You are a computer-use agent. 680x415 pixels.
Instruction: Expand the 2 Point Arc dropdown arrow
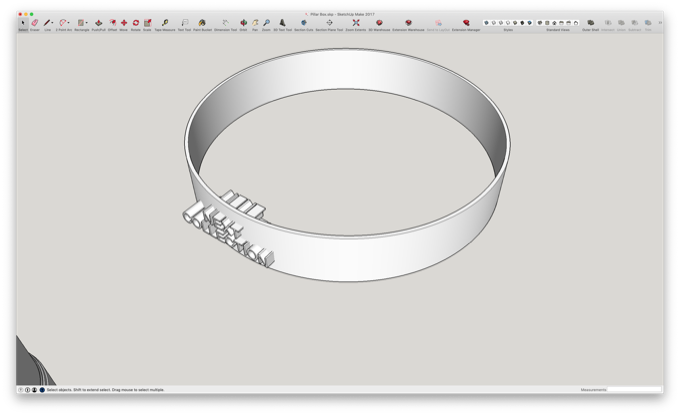(x=69, y=23)
